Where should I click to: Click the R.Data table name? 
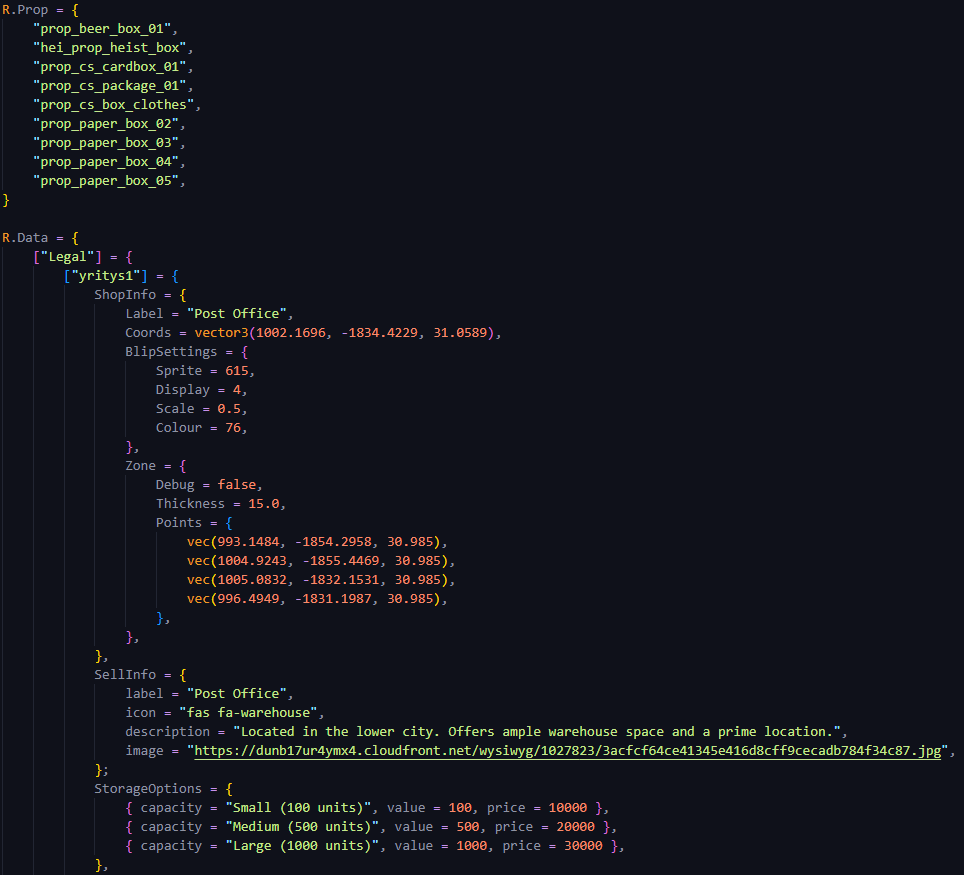(25, 238)
